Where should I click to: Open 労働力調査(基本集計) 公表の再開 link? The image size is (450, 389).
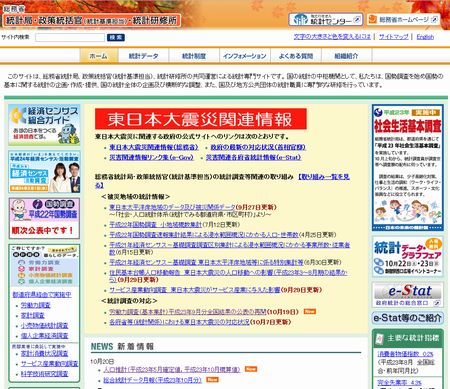click(188, 312)
